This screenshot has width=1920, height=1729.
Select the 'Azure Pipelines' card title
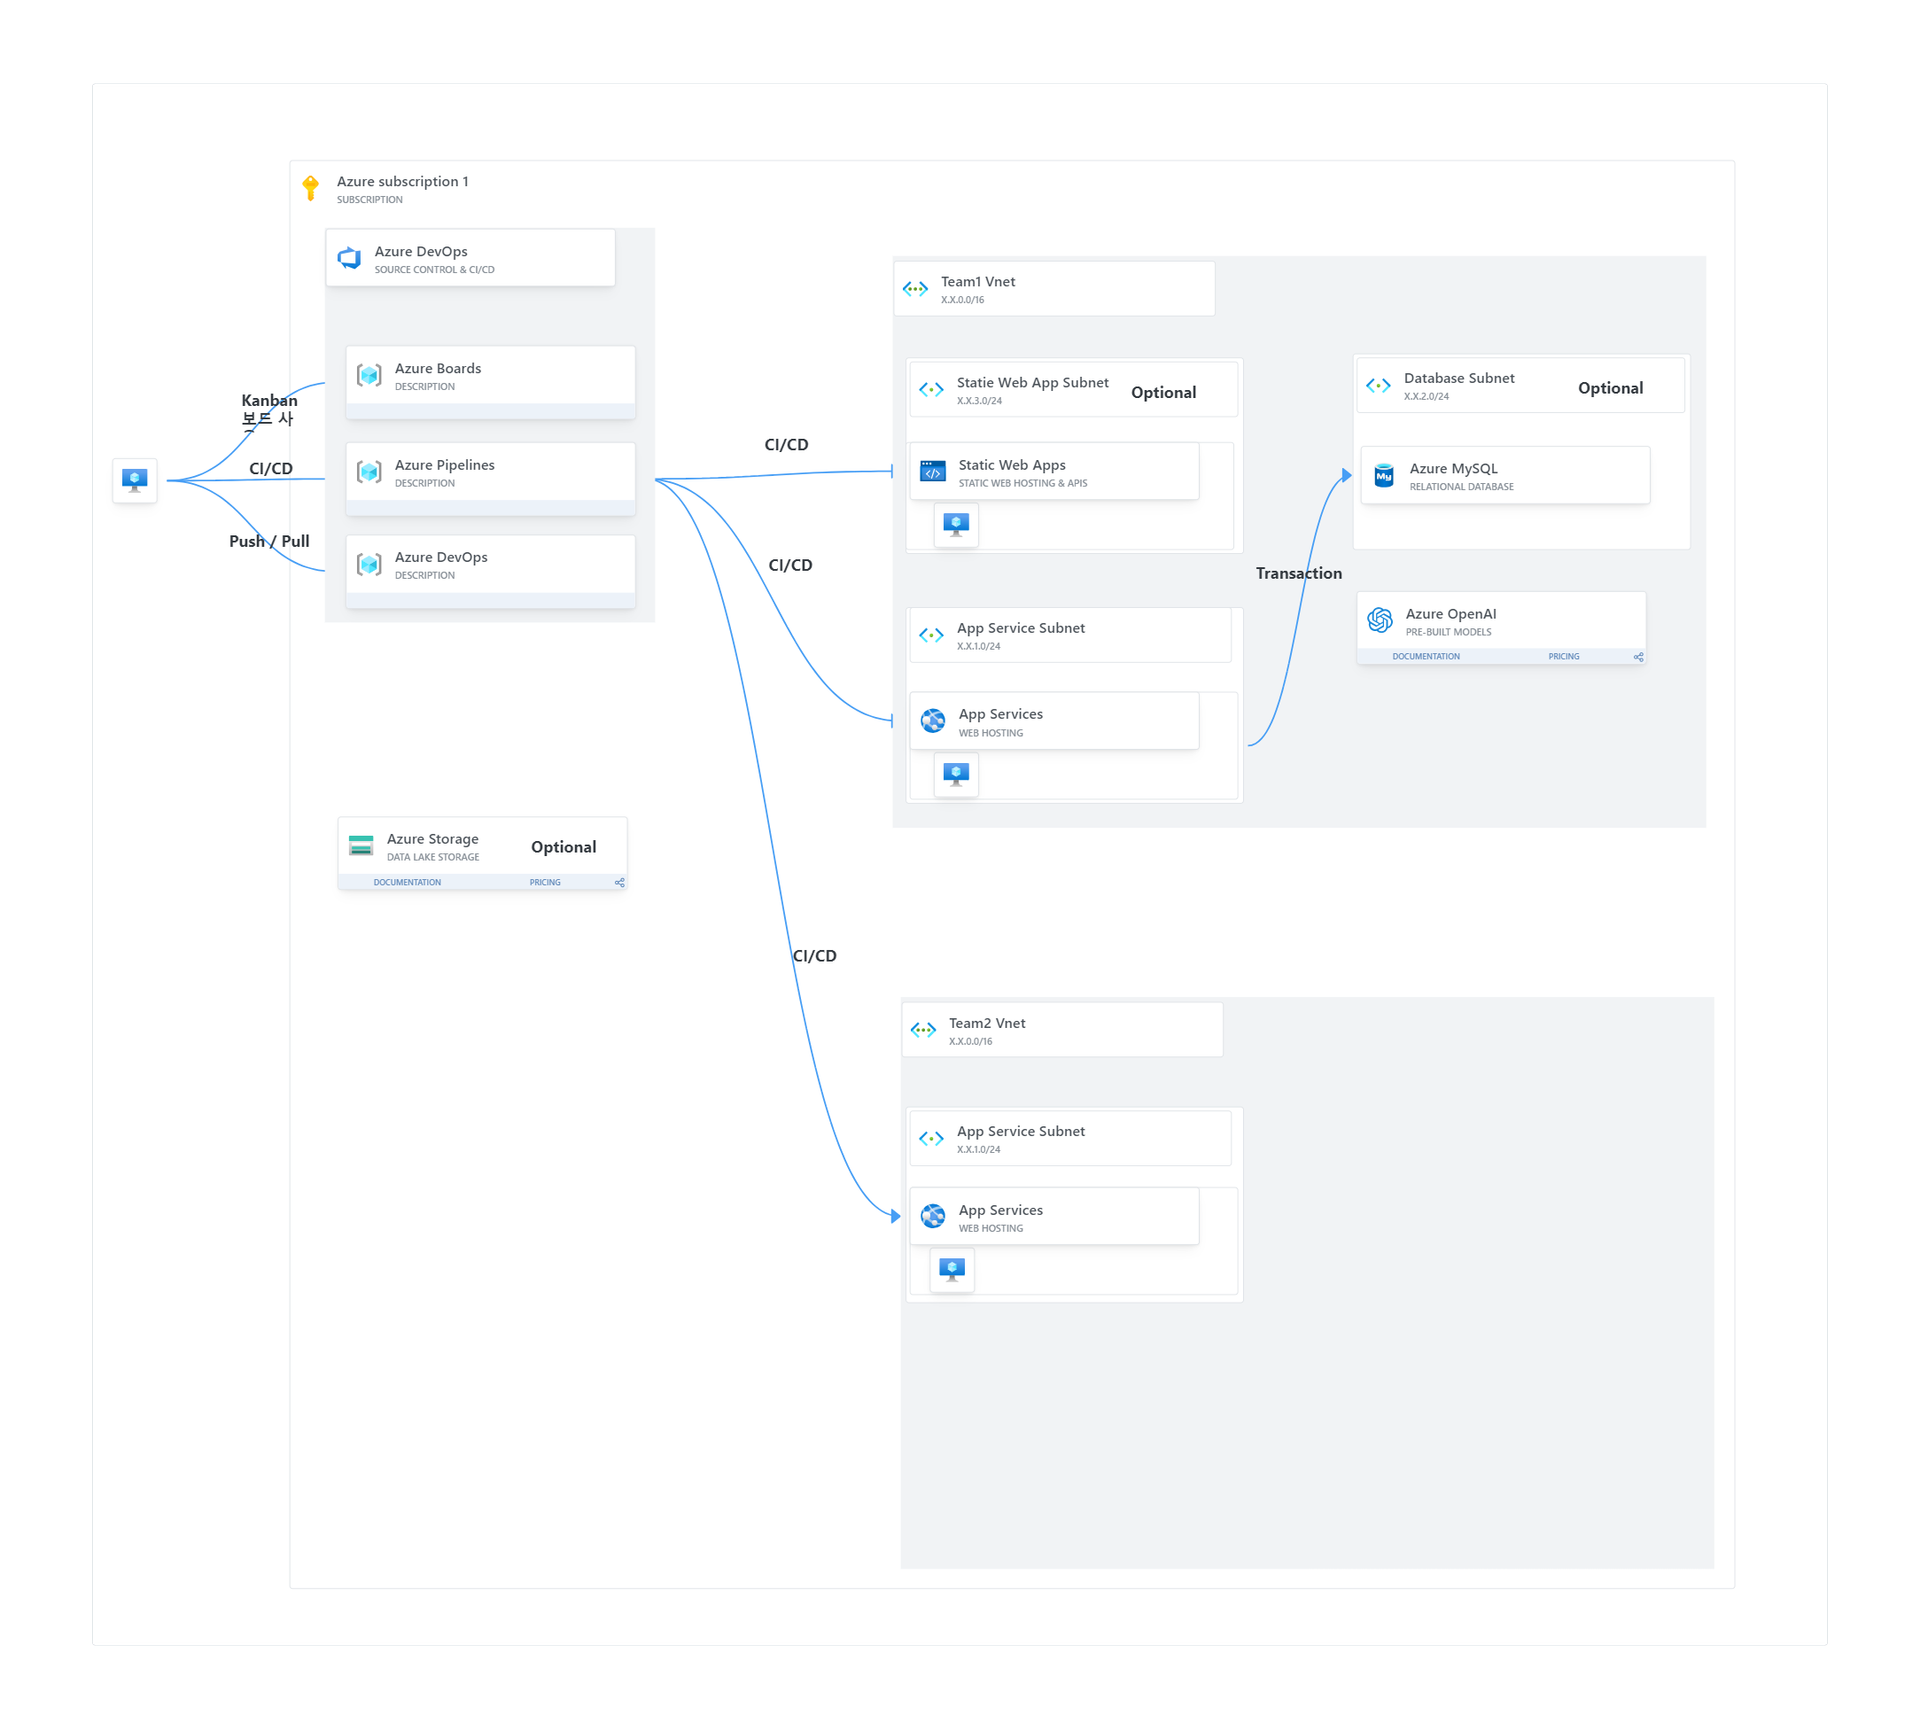point(445,466)
